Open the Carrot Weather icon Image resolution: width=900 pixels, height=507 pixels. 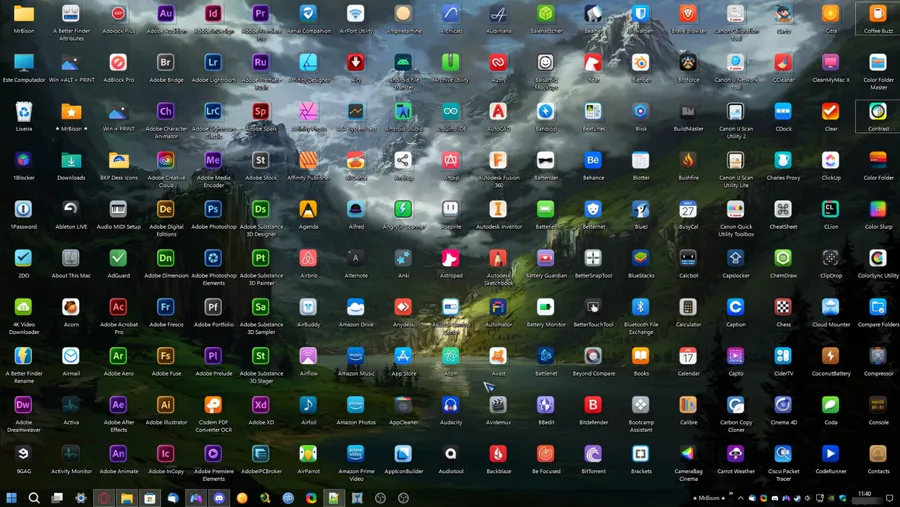735,454
